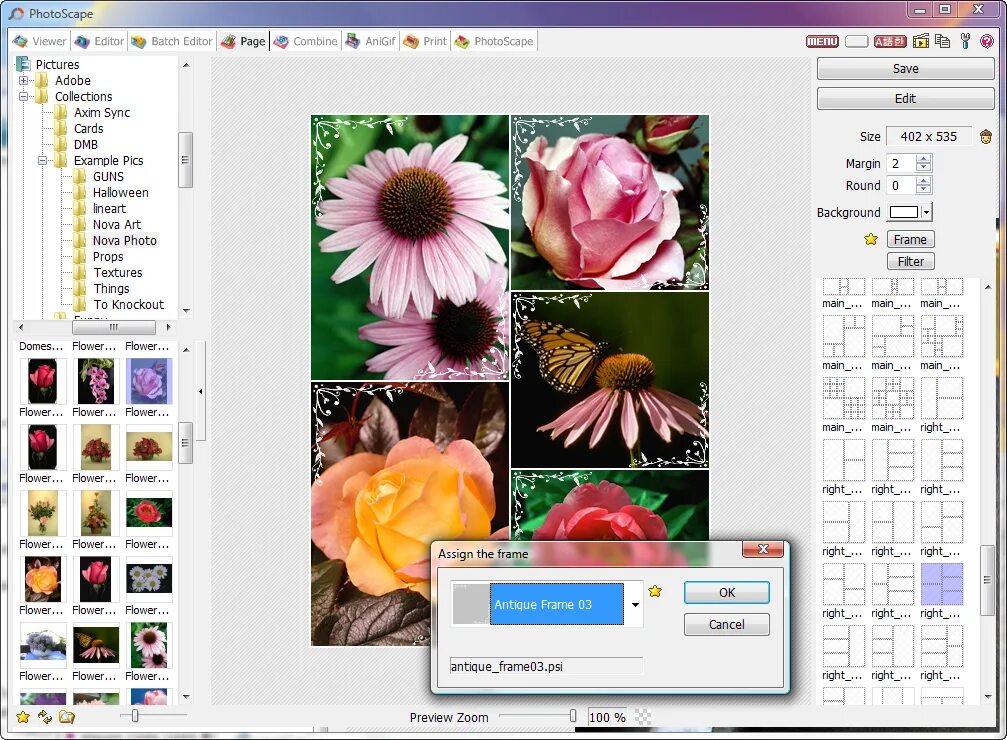Open the Combine tab

(x=305, y=41)
